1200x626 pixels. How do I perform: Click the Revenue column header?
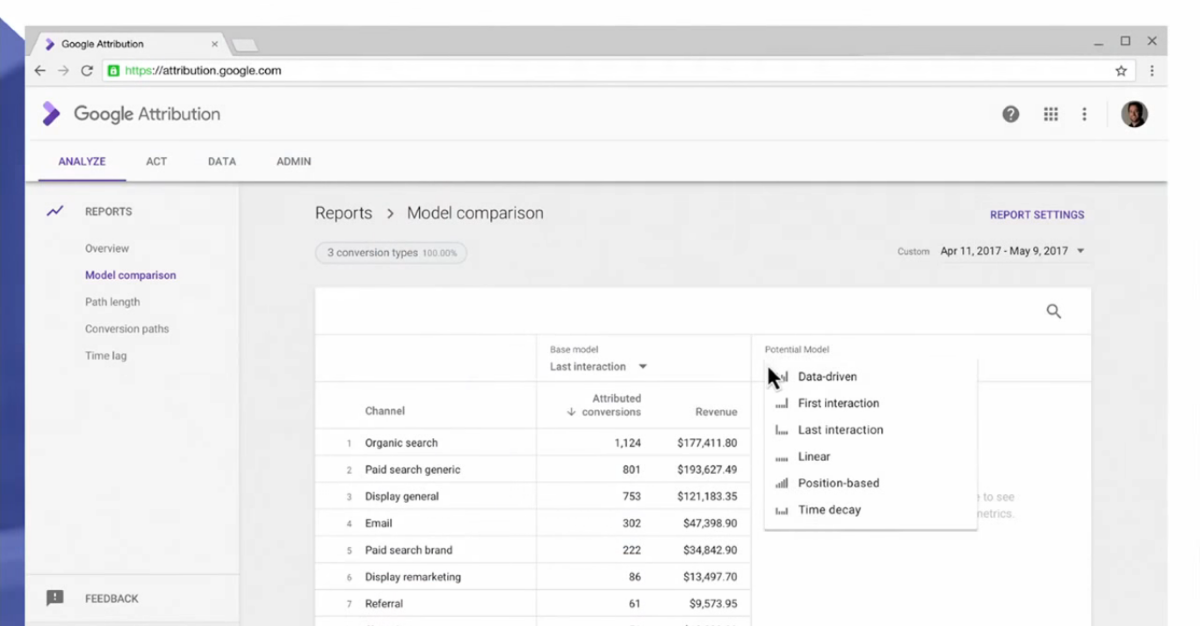coord(716,411)
